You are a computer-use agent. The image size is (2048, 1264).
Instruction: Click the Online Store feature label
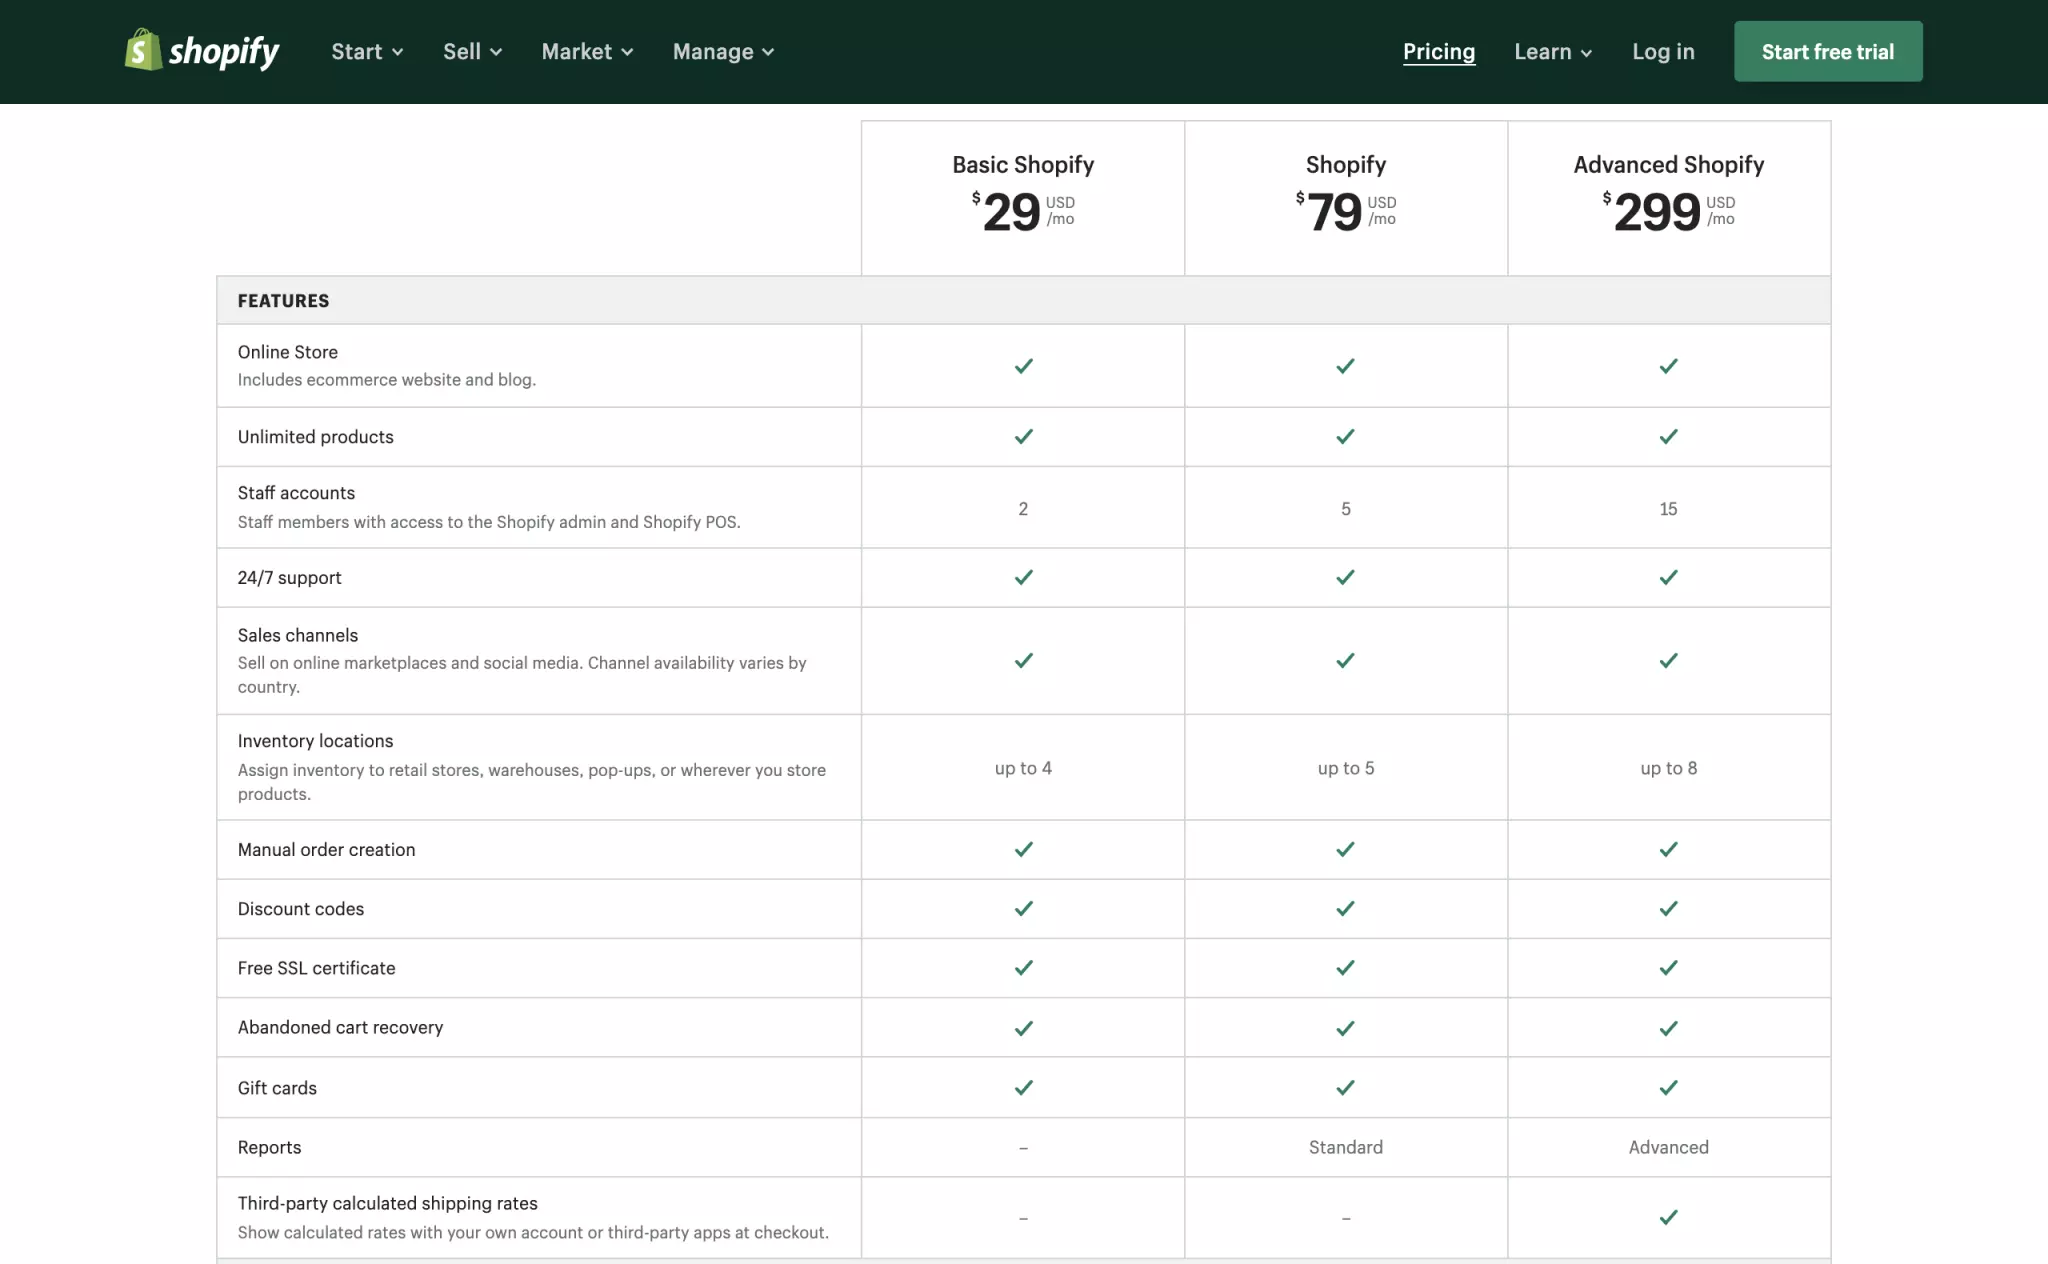point(287,352)
